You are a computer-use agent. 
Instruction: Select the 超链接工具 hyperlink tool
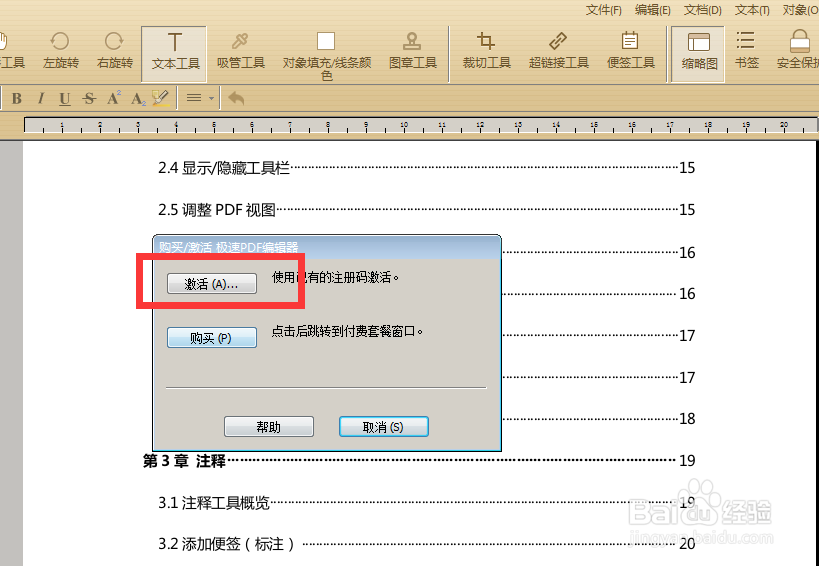(558, 51)
